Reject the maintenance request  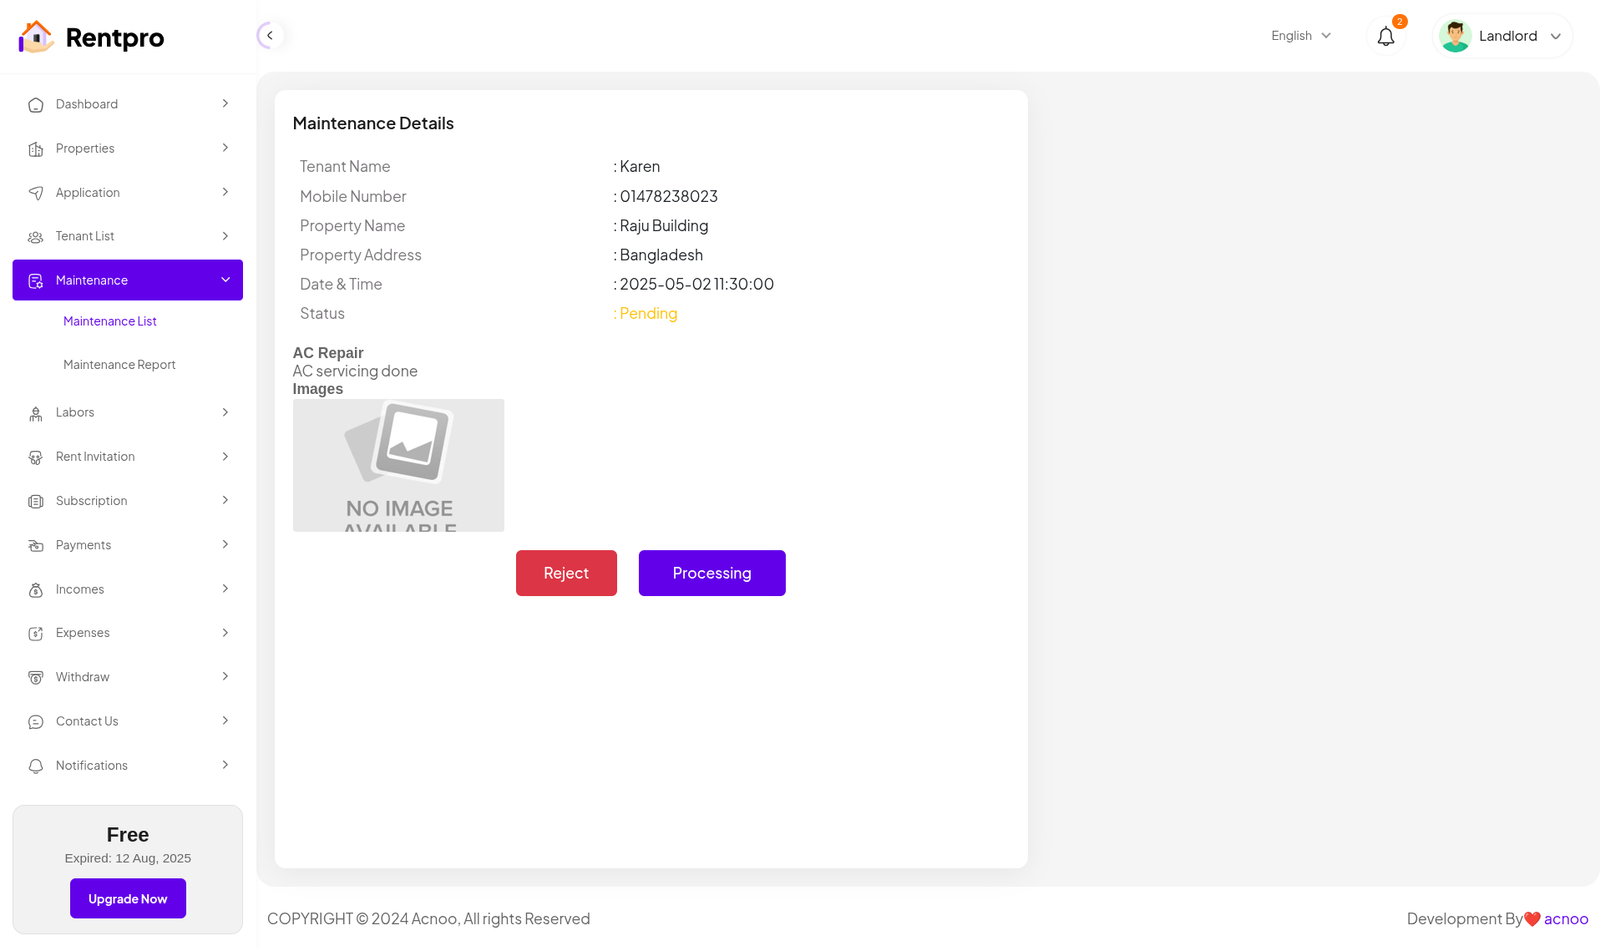pyautogui.click(x=566, y=573)
